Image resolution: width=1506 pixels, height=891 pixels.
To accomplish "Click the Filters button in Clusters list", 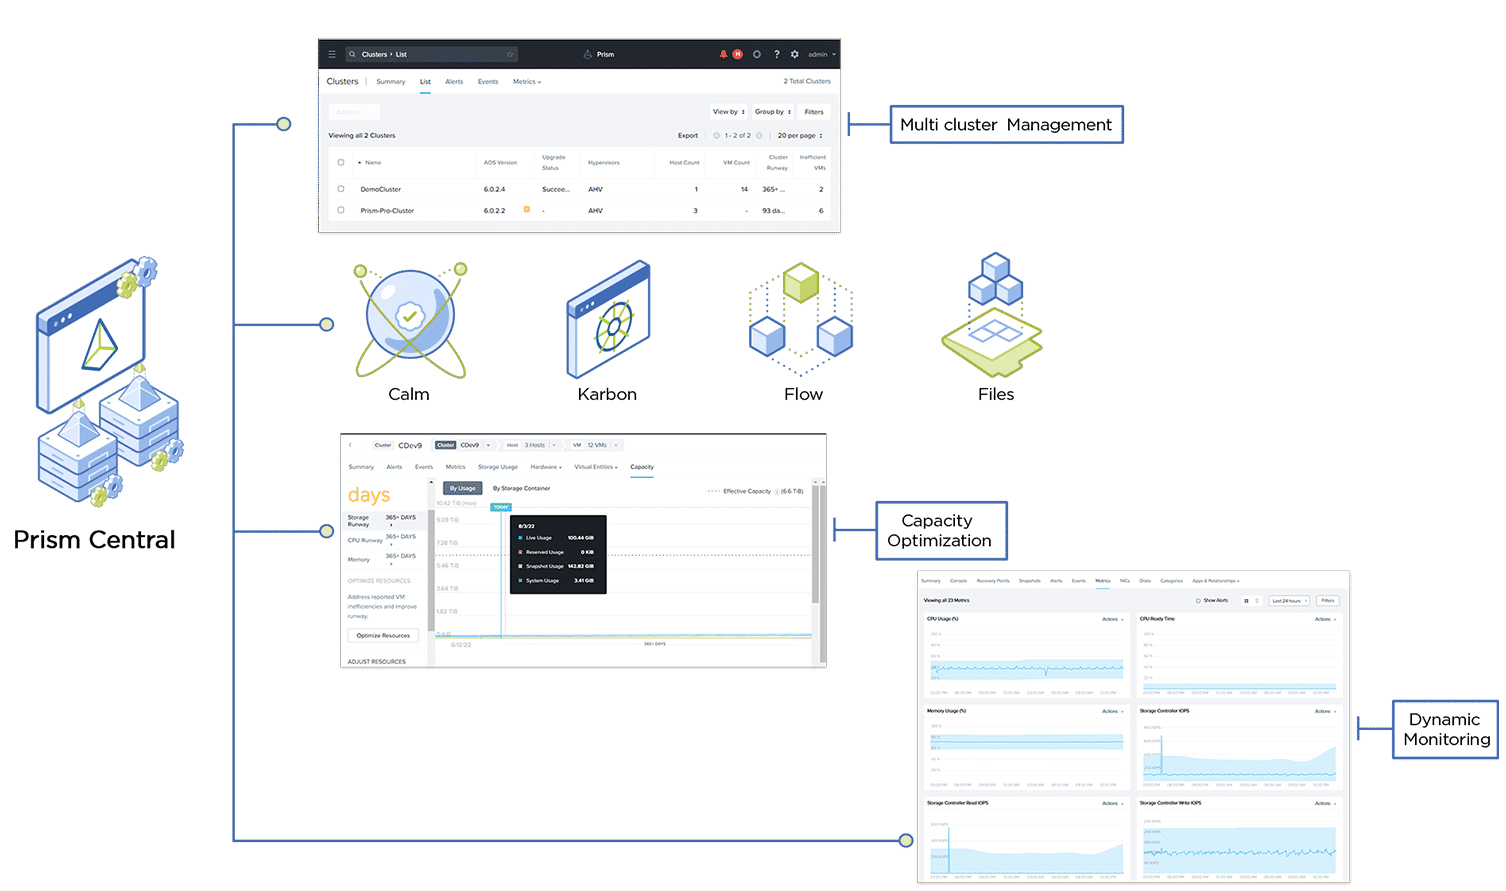I will [x=814, y=112].
